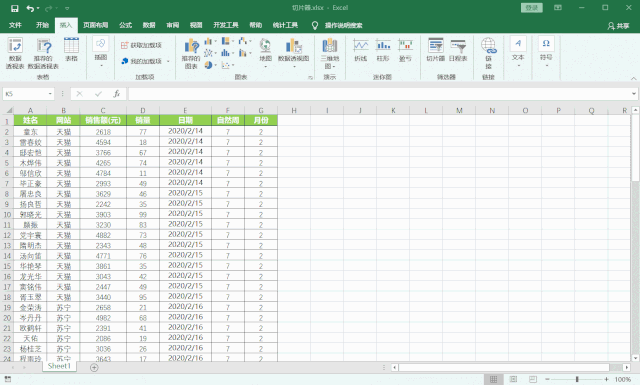The image size is (640, 385).
Task: Click the zoom out minus button
Action: pyautogui.click(x=547, y=379)
